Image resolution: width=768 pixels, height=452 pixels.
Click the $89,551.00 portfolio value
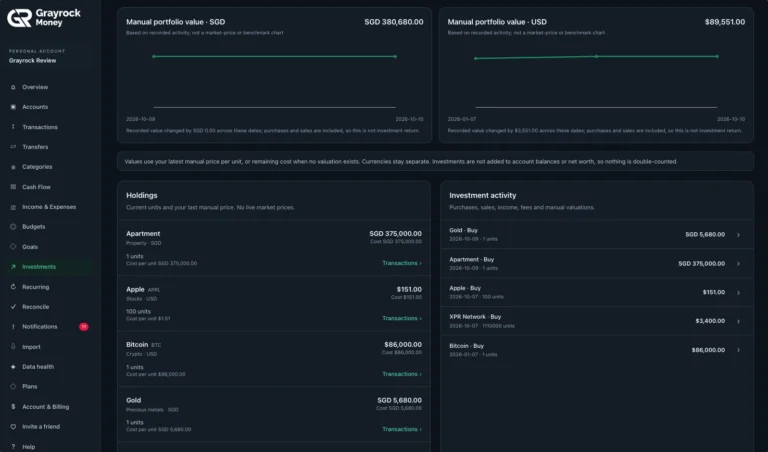tap(725, 22)
